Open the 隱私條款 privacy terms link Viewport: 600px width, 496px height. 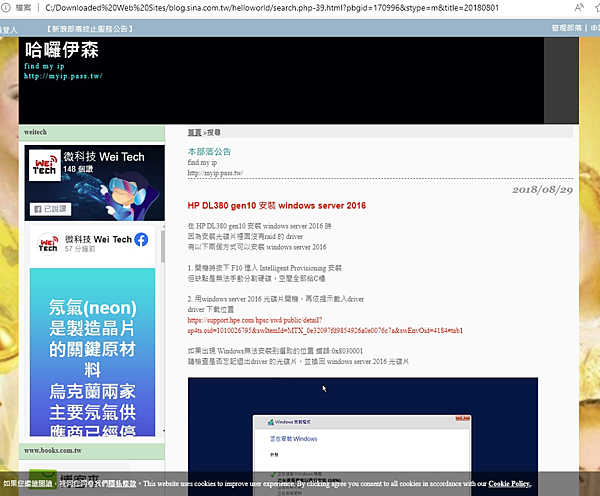tap(122, 484)
